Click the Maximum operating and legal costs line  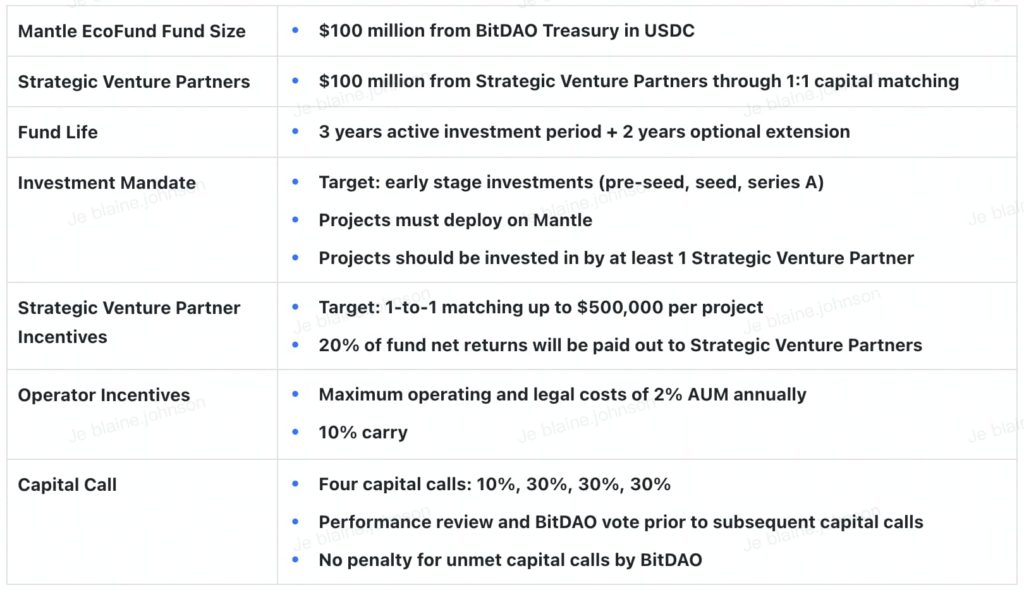pyautogui.click(x=562, y=395)
